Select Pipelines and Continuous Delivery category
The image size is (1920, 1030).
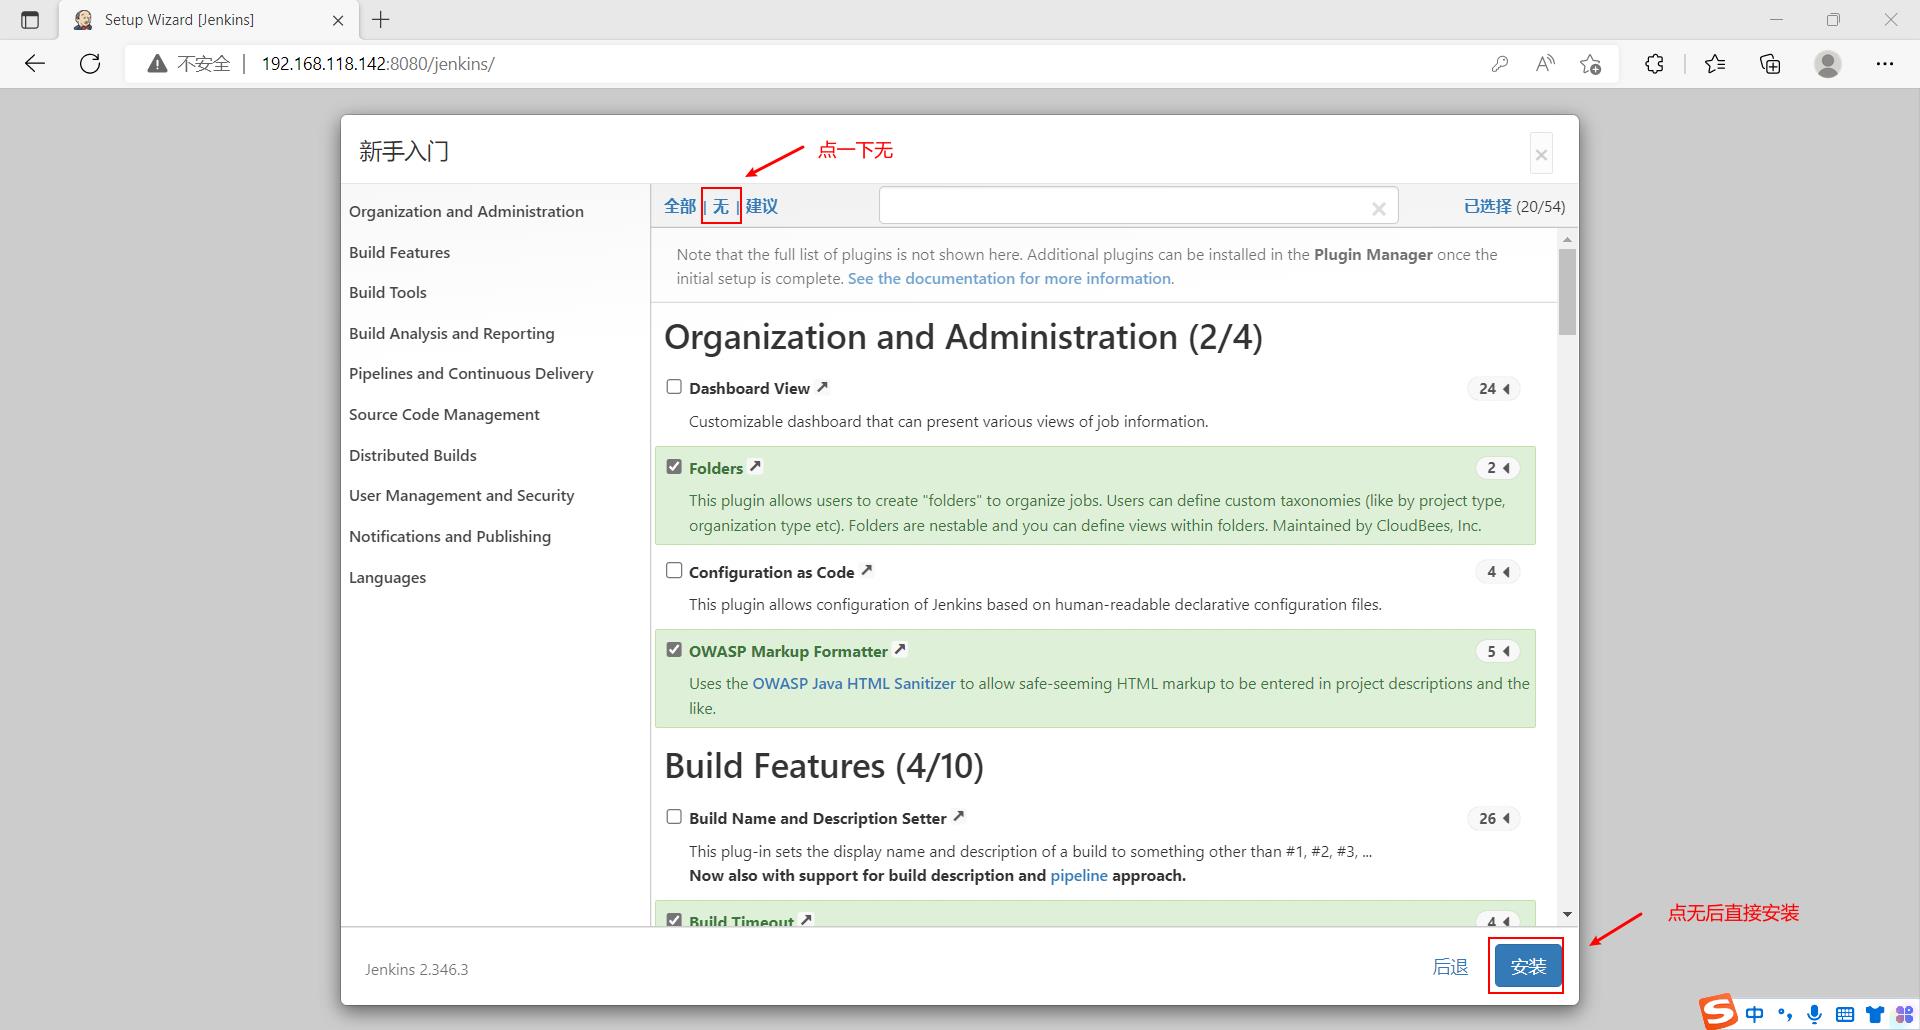click(x=471, y=373)
